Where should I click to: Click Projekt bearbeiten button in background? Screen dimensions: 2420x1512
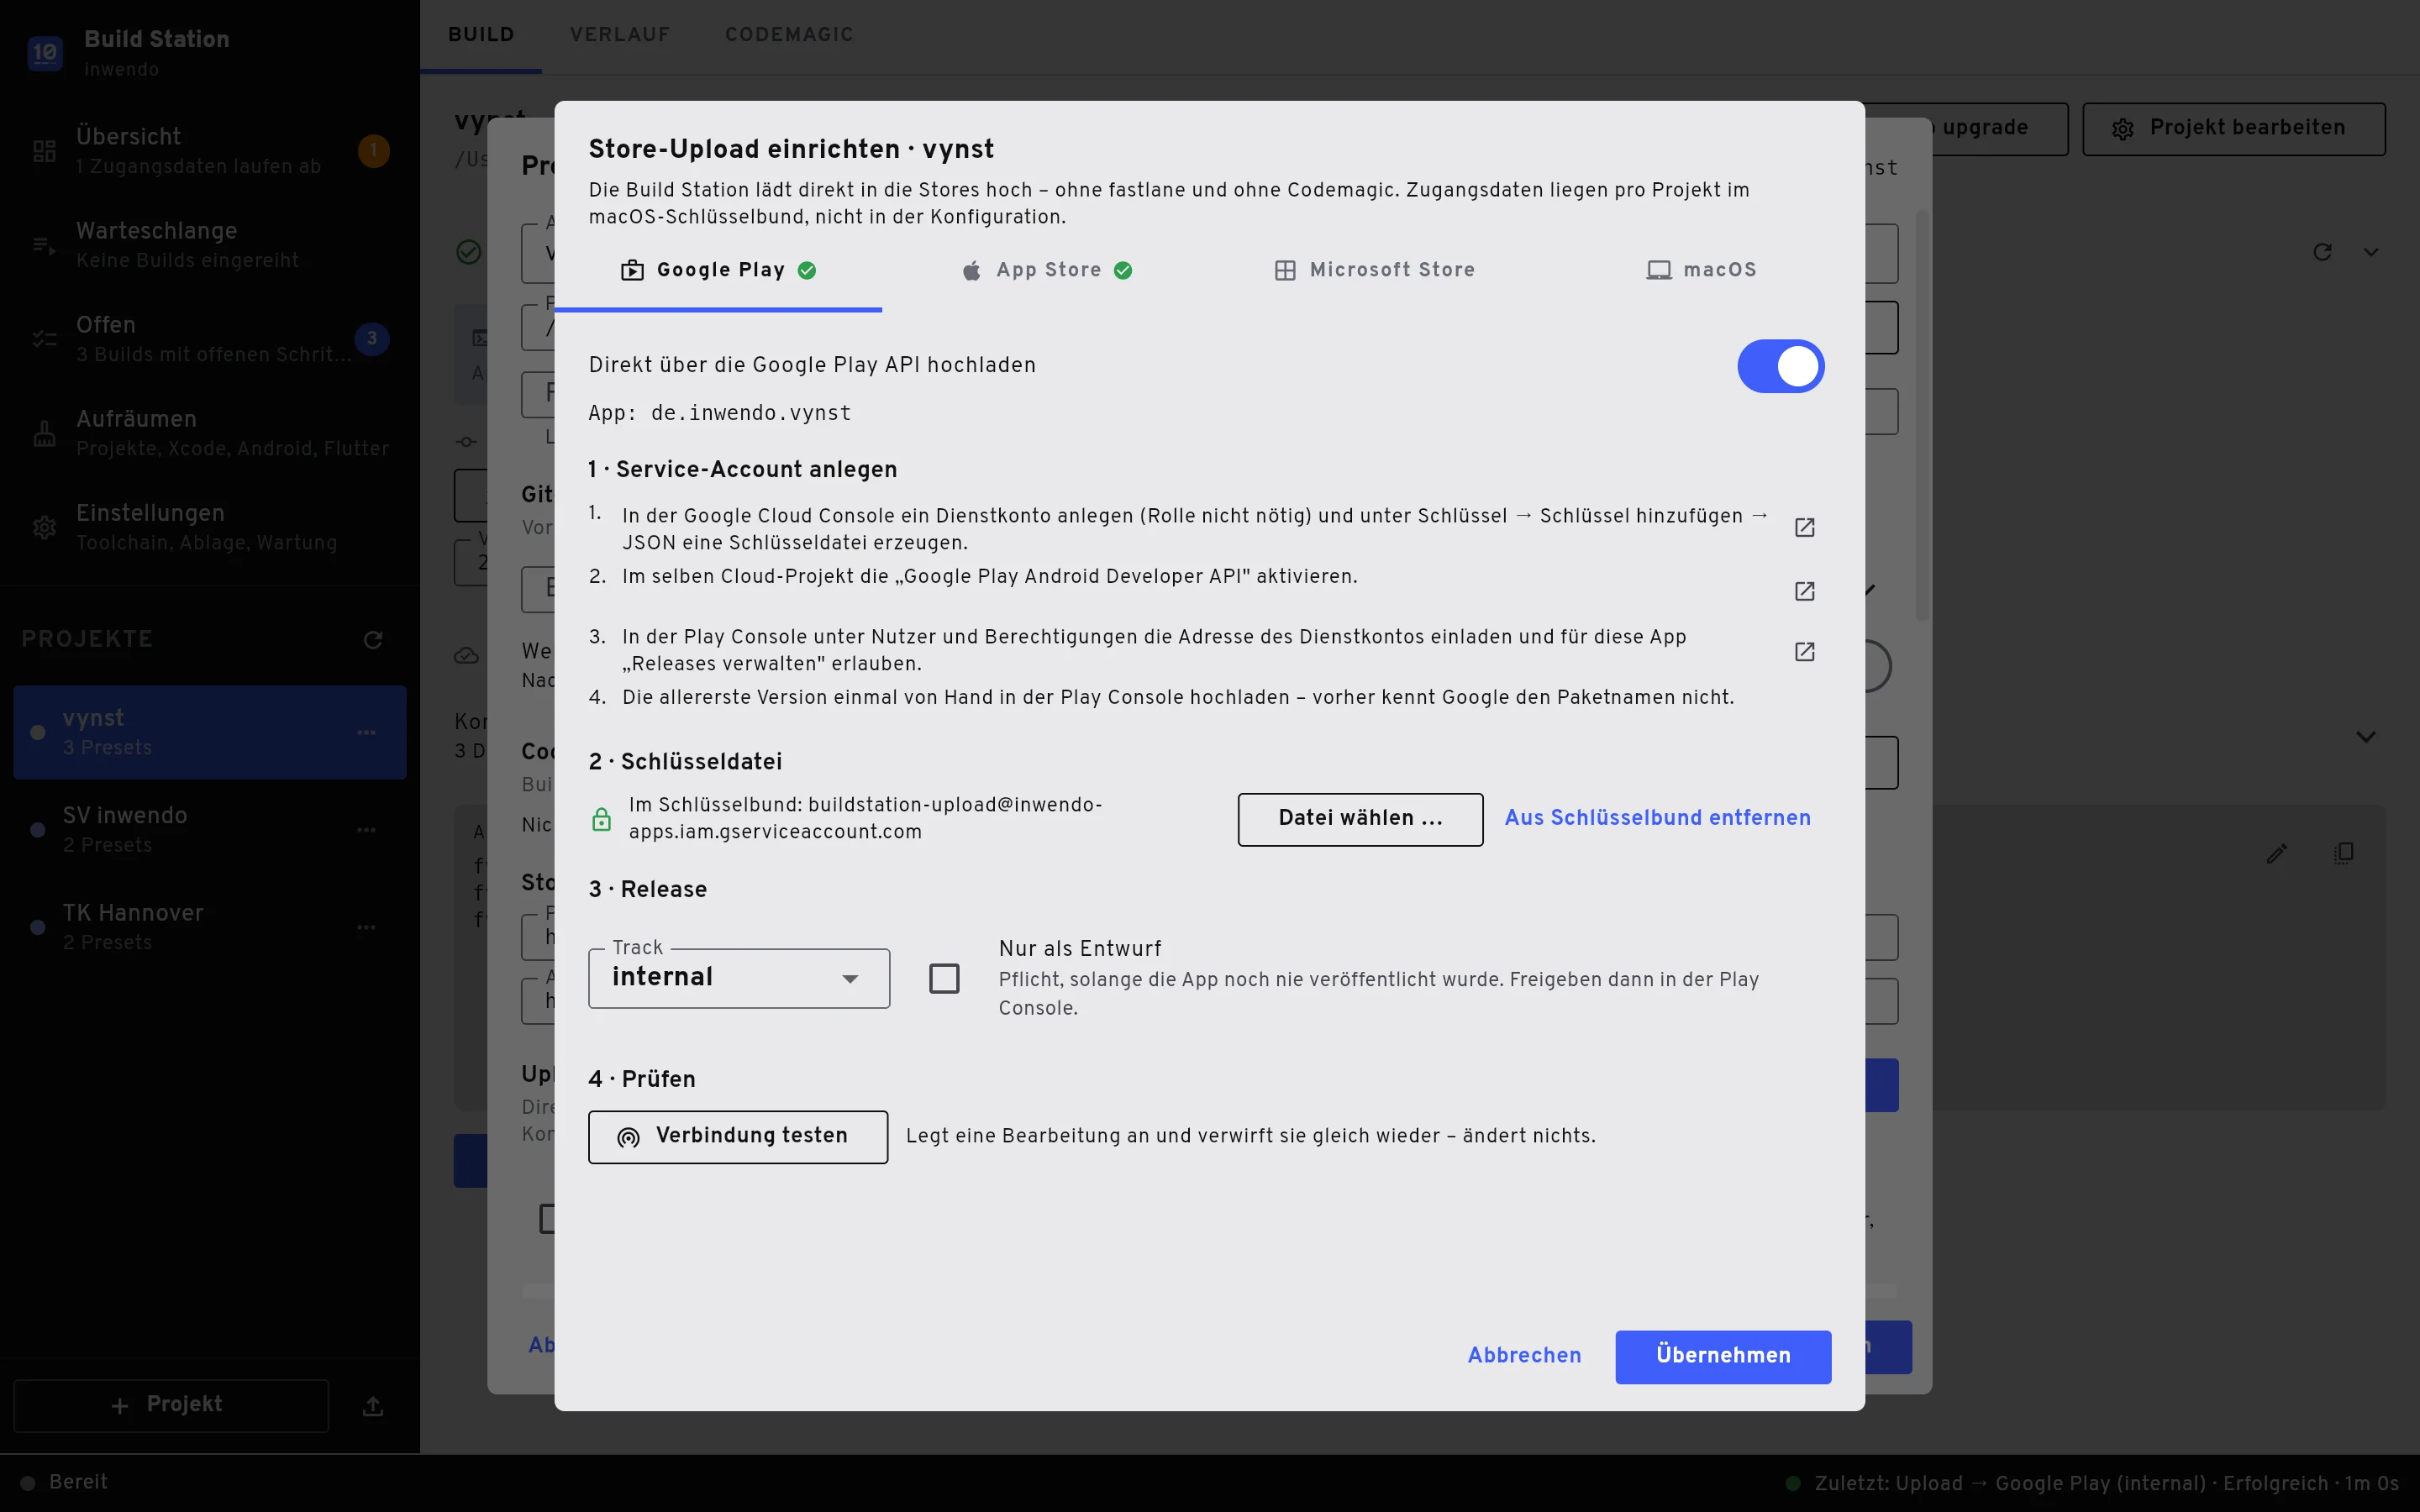click(x=2234, y=129)
